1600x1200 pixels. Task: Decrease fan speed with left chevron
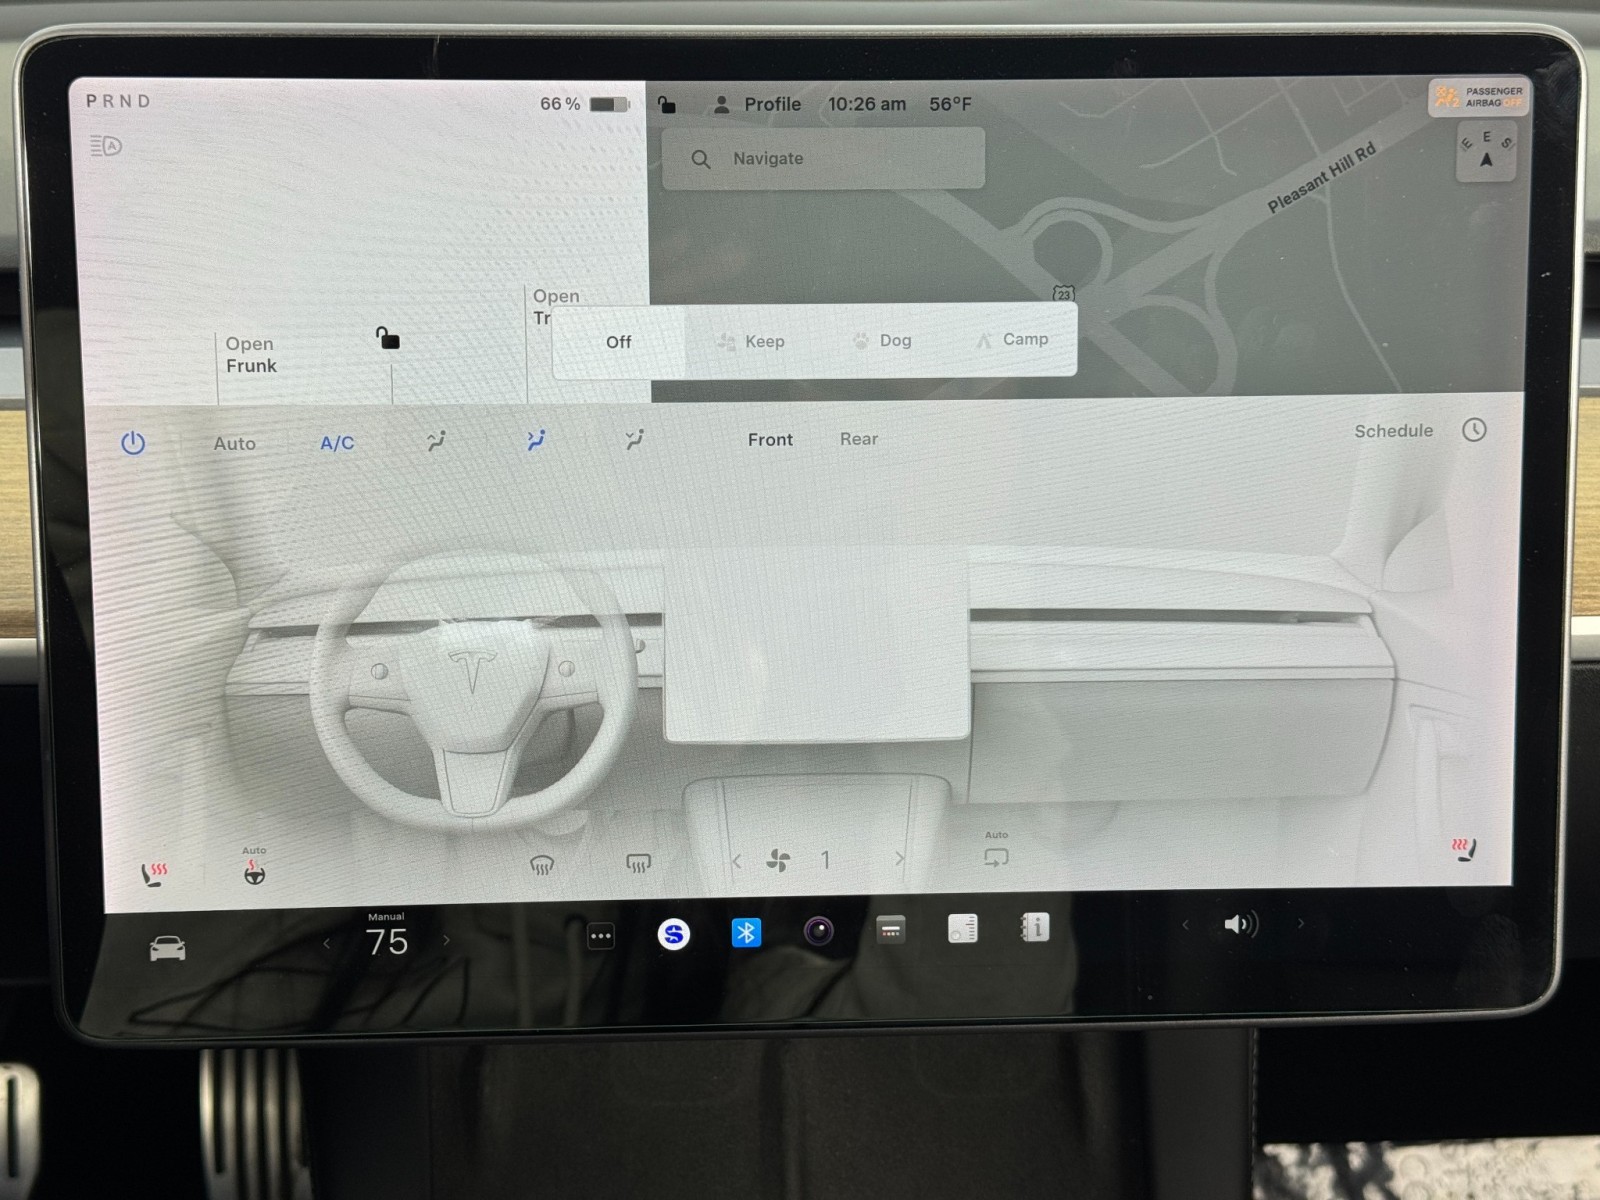(x=737, y=860)
